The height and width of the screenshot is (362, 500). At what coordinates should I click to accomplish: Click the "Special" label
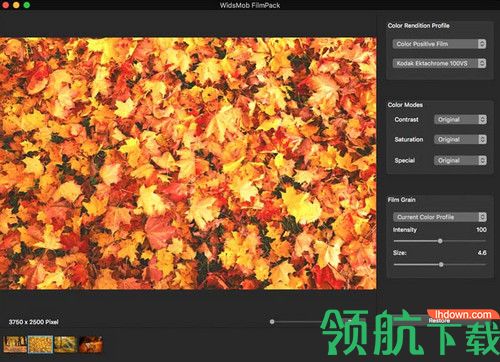pyautogui.click(x=405, y=161)
